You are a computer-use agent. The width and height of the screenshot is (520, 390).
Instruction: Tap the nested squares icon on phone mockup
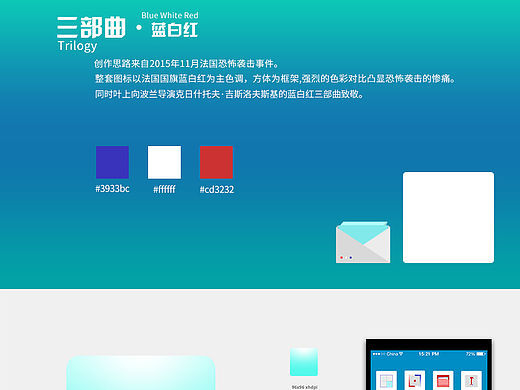coord(415,380)
